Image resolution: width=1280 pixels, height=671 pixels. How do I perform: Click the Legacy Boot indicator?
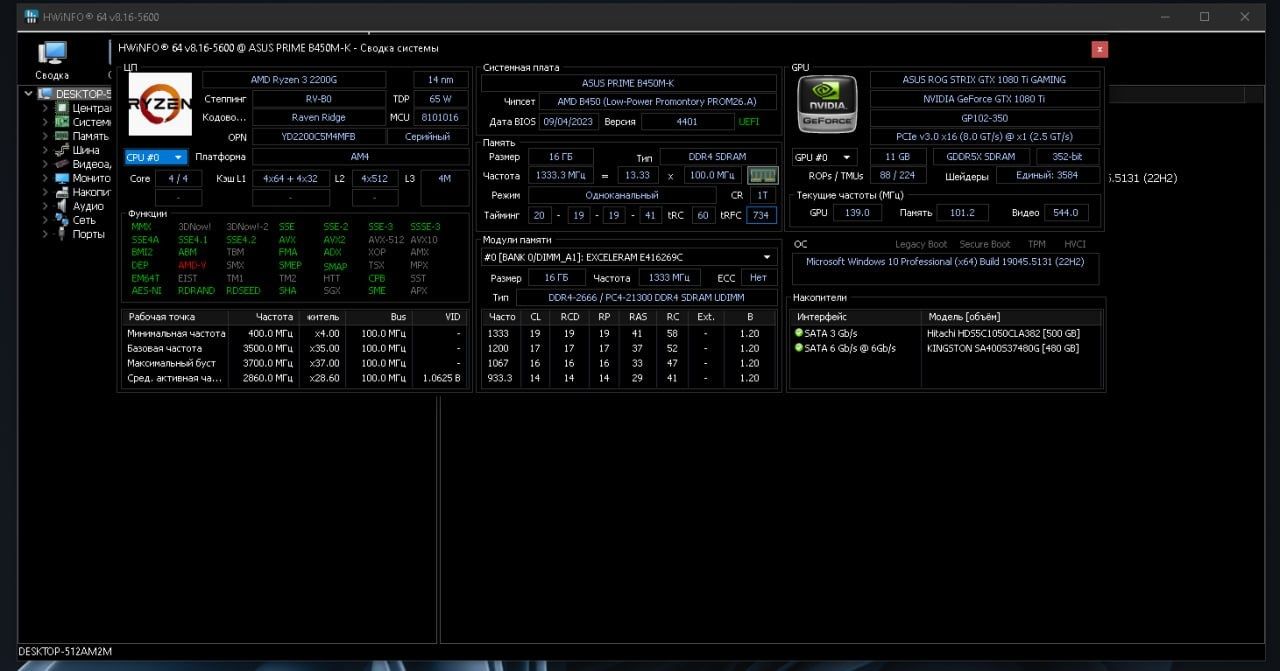click(921, 244)
